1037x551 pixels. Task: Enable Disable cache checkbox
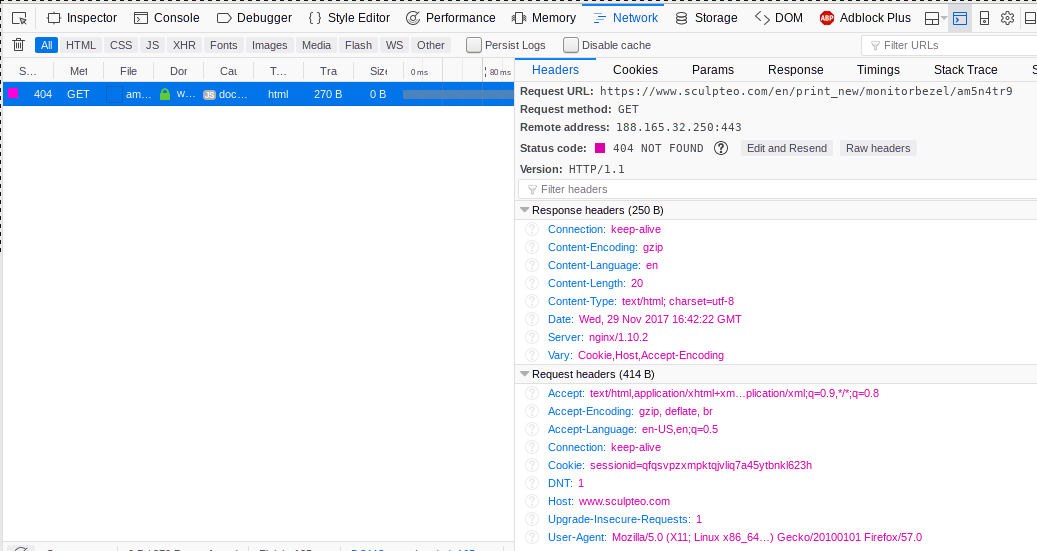point(571,45)
